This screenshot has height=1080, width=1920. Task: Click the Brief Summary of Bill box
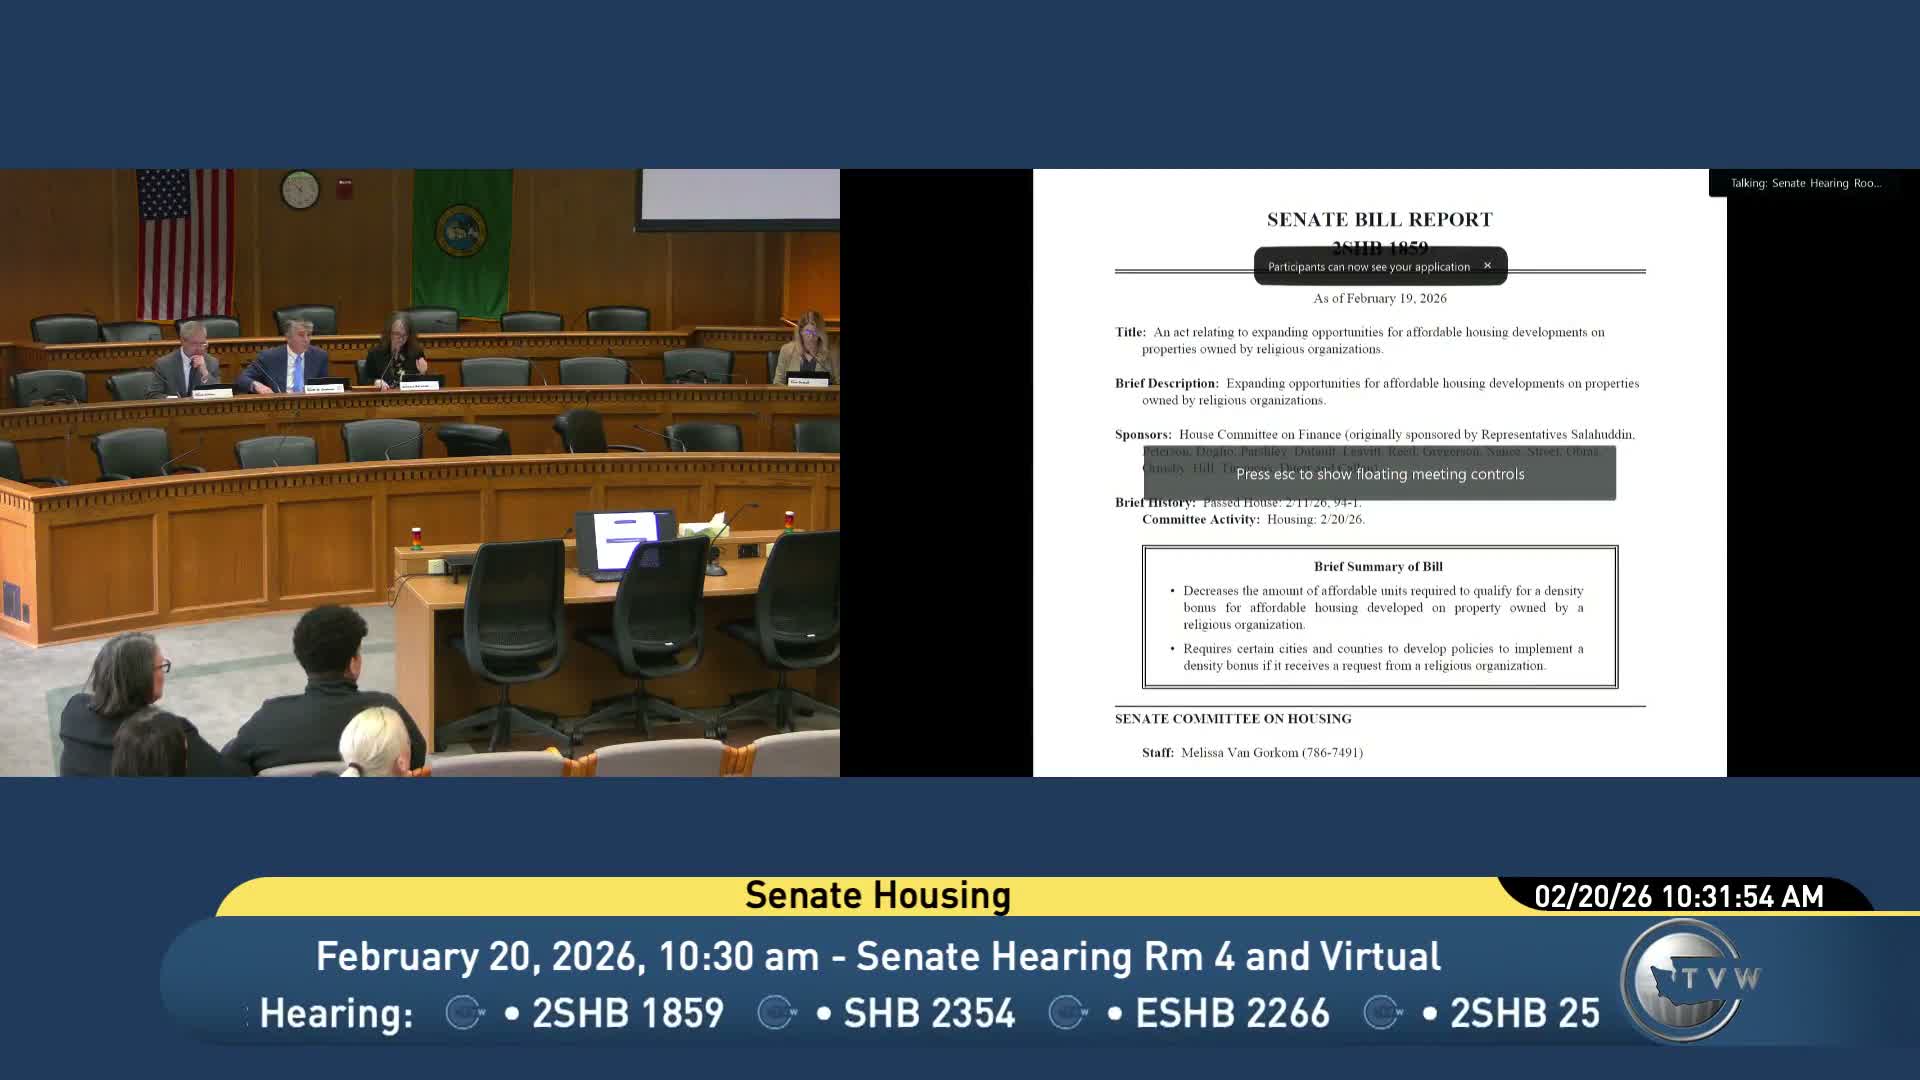point(1379,617)
